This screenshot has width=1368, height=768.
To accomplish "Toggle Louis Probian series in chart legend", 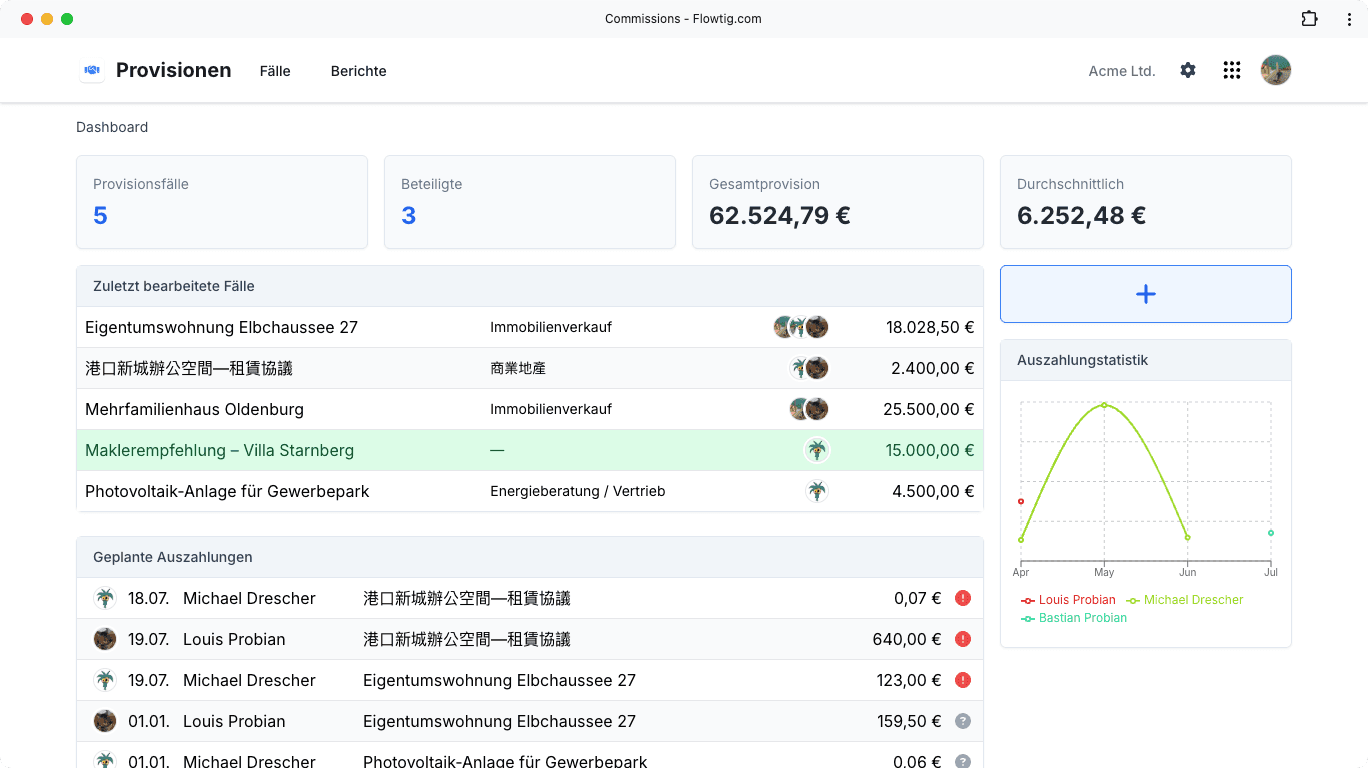I will pyautogui.click(x=1068, y=600).
